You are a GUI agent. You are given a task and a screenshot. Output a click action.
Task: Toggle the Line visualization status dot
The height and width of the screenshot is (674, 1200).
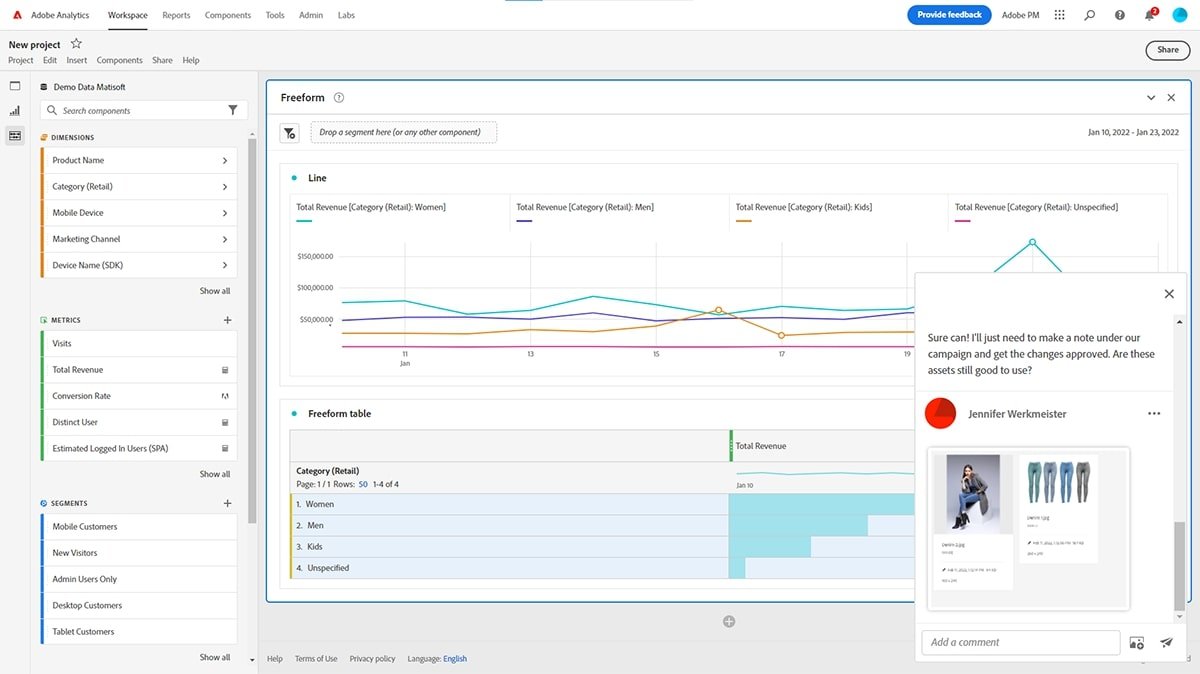tap(294, 178)
